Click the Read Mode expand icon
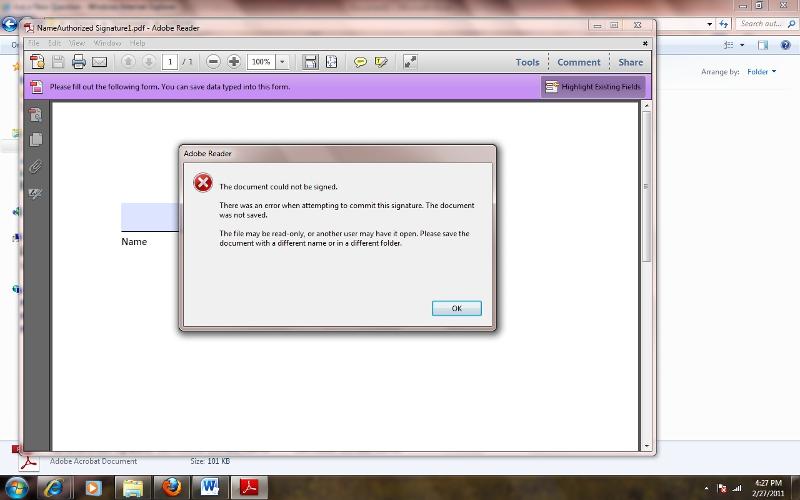Screen dimensions: 800x500 click(x=410, y=62)
